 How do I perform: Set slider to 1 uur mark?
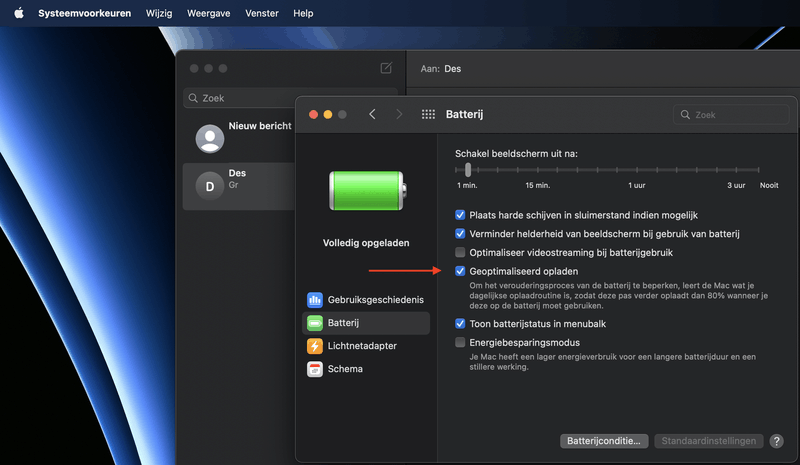(637, 170)
